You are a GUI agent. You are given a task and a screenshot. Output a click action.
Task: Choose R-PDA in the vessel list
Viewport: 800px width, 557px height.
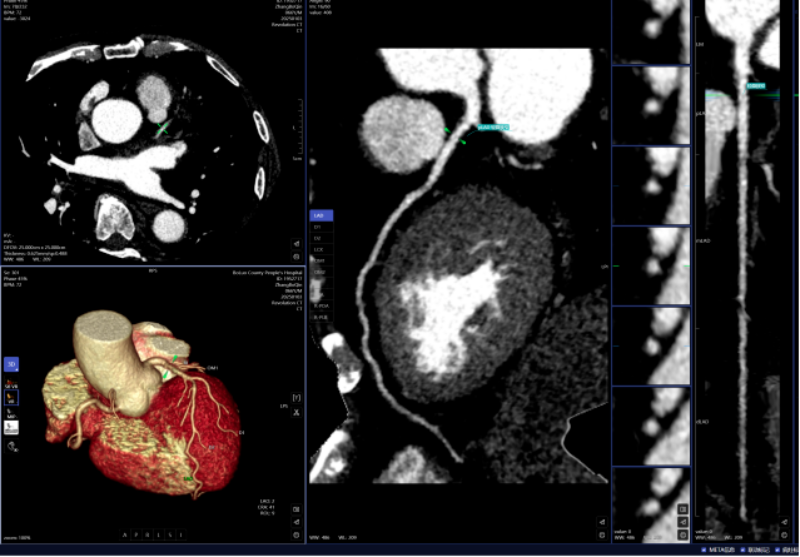click(321, 306)
